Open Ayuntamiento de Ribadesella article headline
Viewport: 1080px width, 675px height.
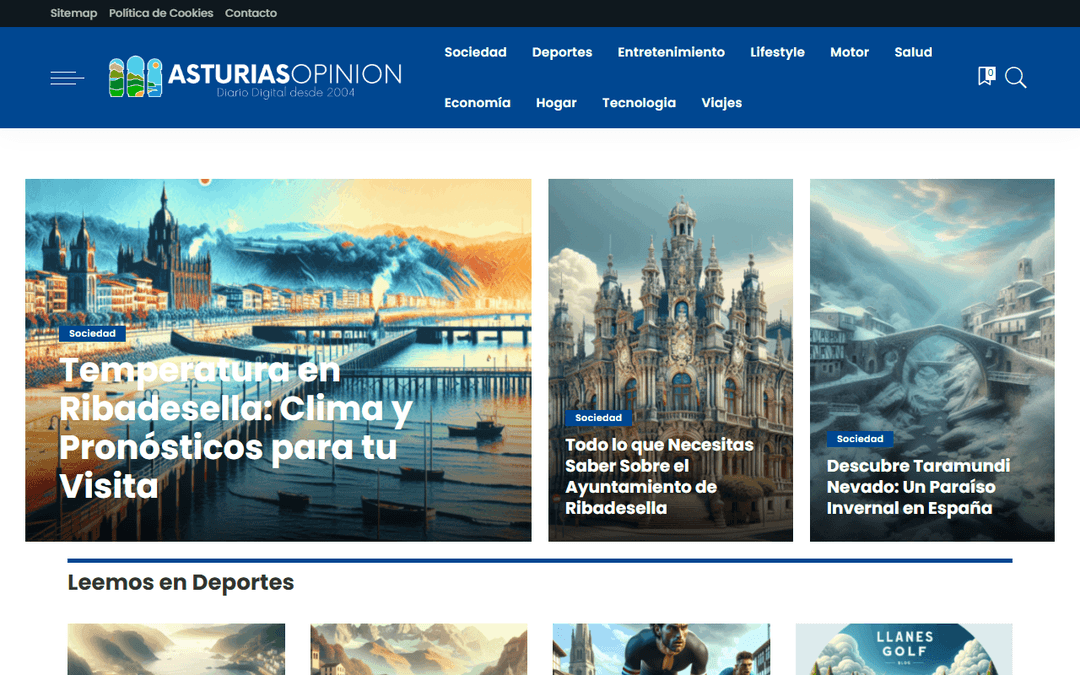point(659,476)
